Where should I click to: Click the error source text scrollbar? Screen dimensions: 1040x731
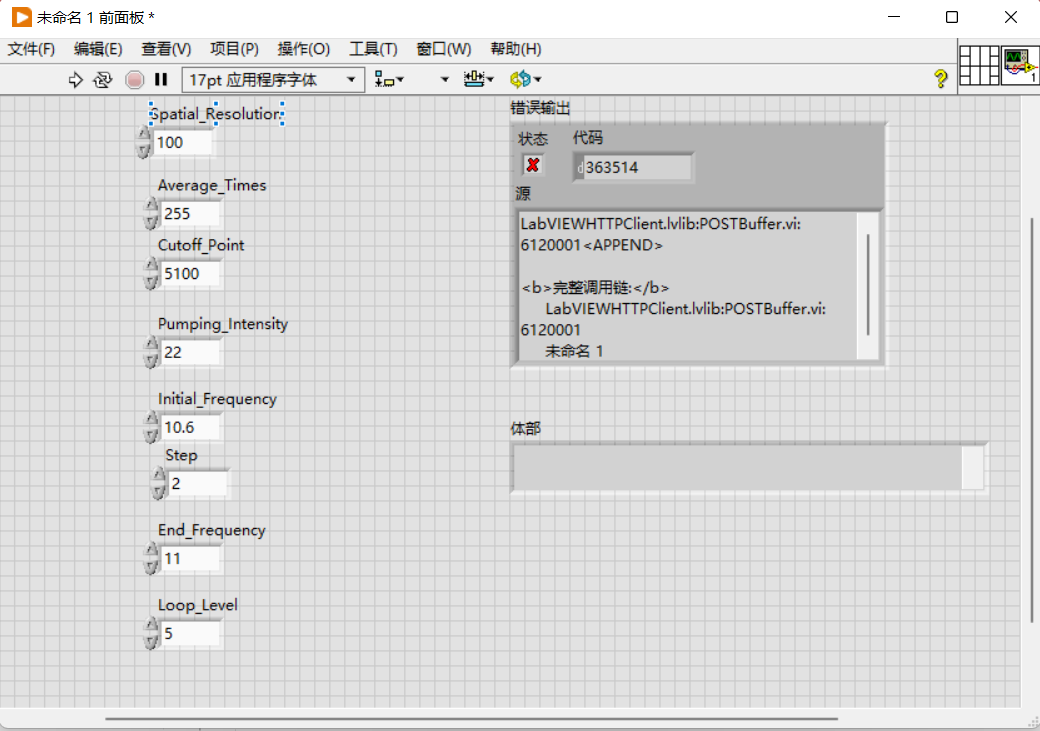pyautogui.click(x=868, y=286)
